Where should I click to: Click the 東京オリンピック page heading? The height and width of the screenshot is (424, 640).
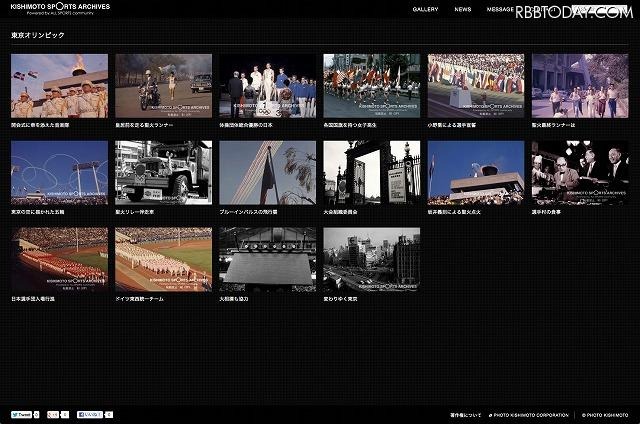38,35
